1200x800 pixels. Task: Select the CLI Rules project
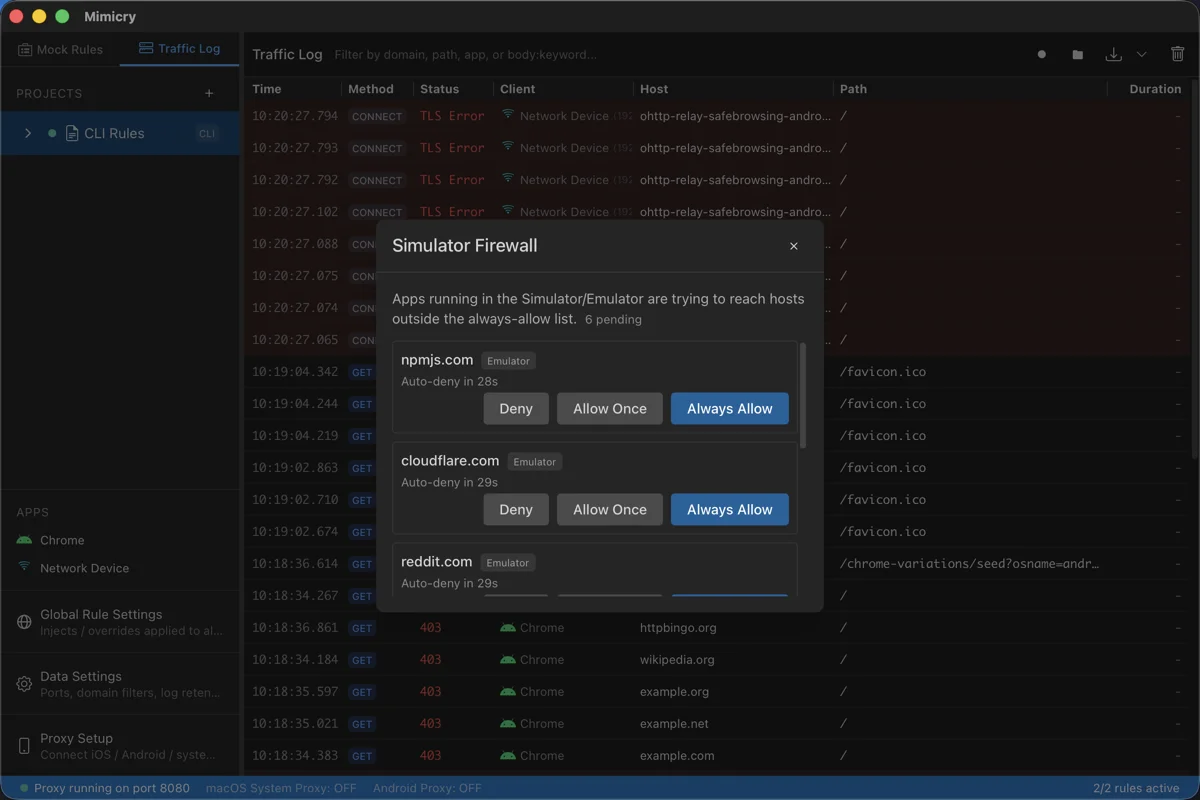120,133
